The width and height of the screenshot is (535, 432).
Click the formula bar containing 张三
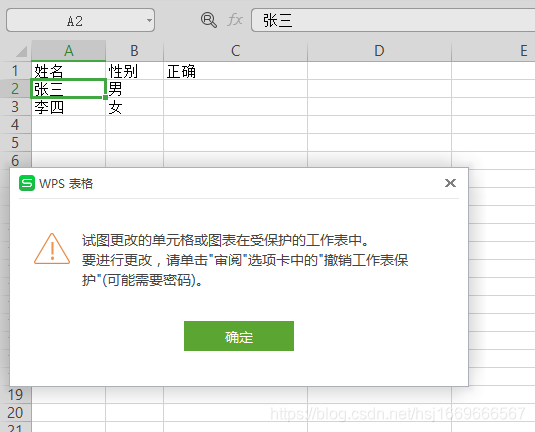click(x=393, y=20)
